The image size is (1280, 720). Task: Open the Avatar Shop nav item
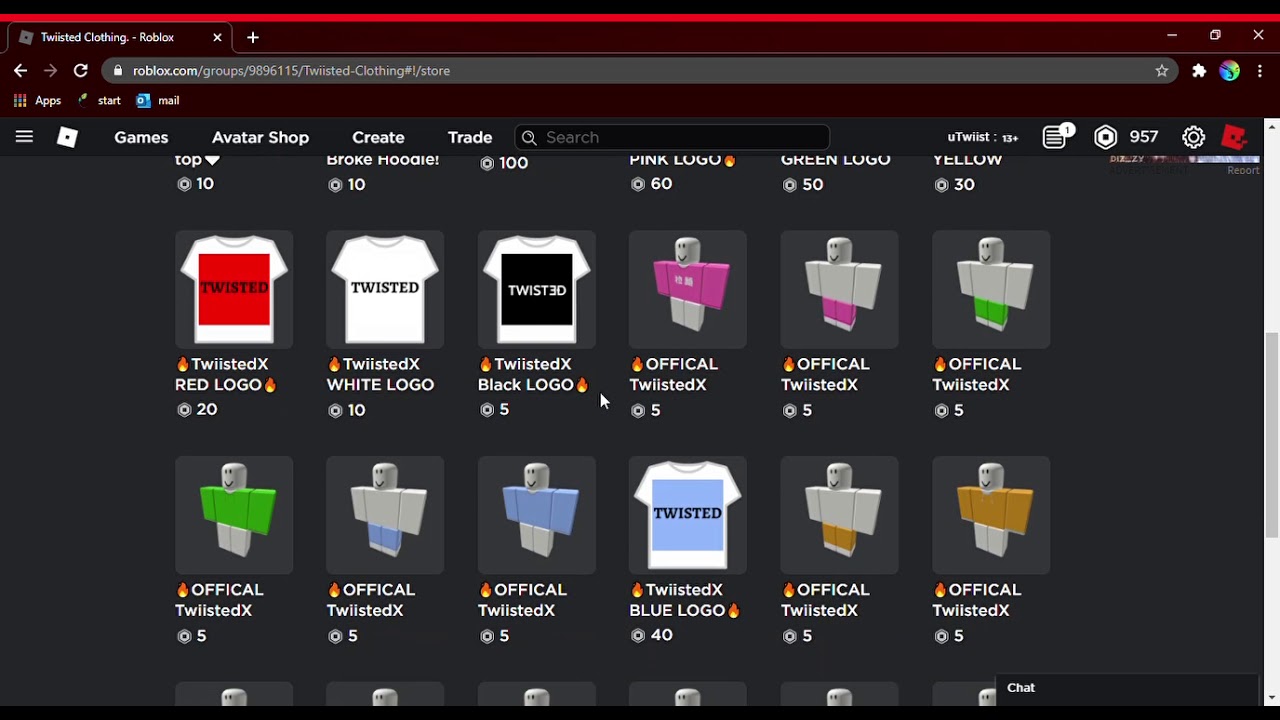pos(260,137)
